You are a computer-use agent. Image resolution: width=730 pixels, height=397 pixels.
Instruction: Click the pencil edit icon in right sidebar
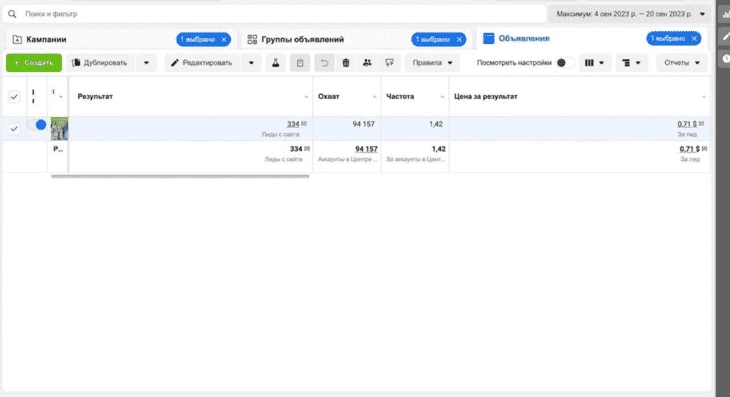[x=725, y=36]
